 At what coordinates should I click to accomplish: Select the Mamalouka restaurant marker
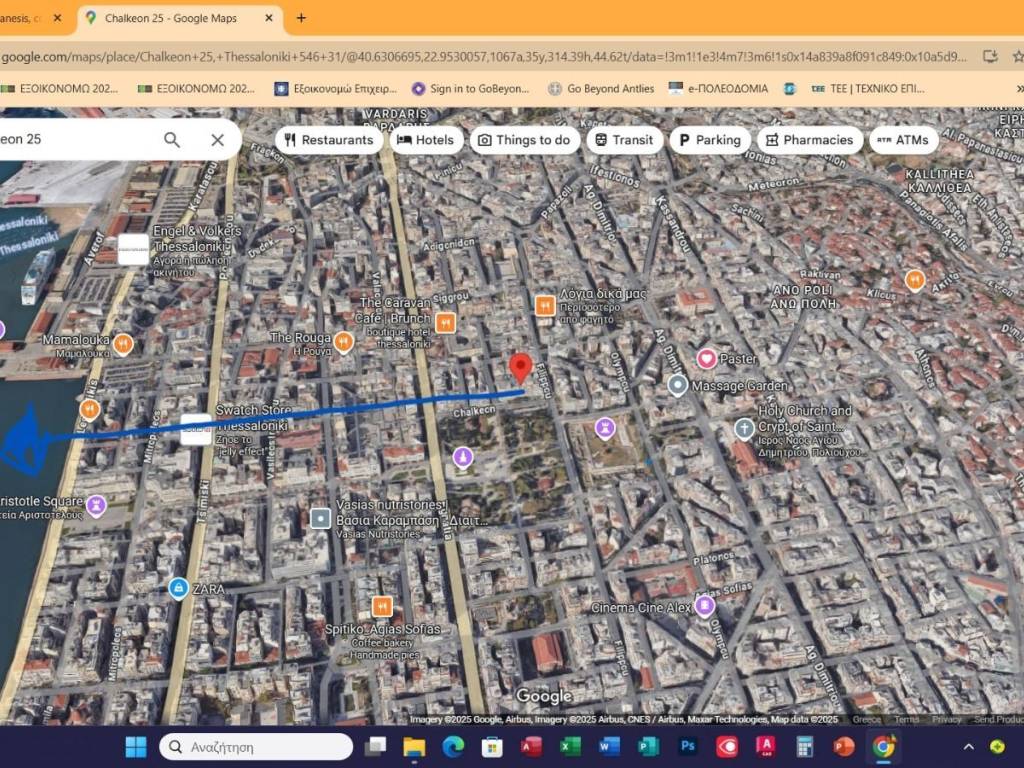123,344
